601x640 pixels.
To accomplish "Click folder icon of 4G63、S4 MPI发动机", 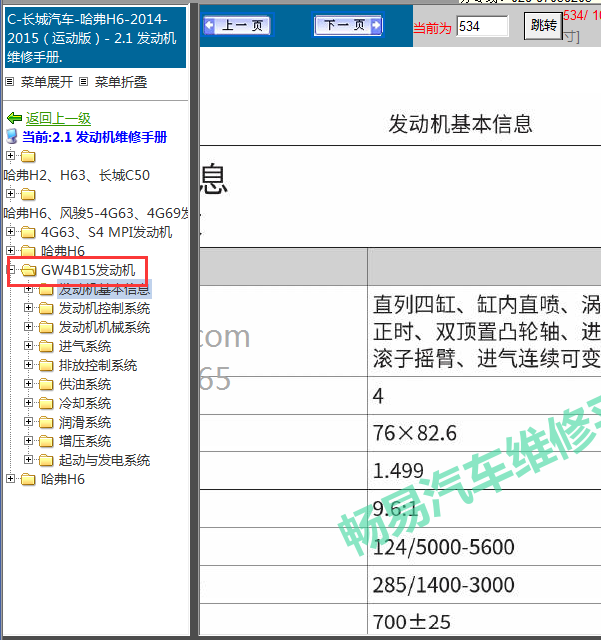I will coord(28,232).
